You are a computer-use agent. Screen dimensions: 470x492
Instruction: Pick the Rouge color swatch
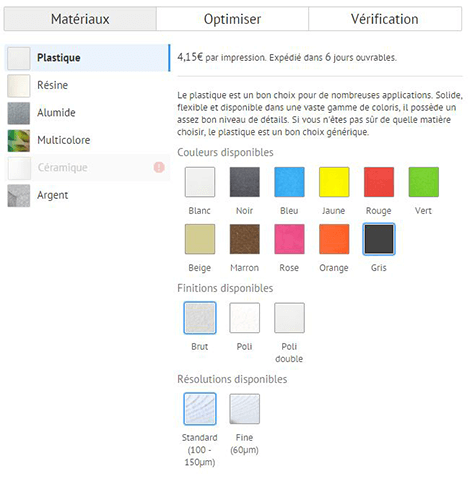[379, 182]
